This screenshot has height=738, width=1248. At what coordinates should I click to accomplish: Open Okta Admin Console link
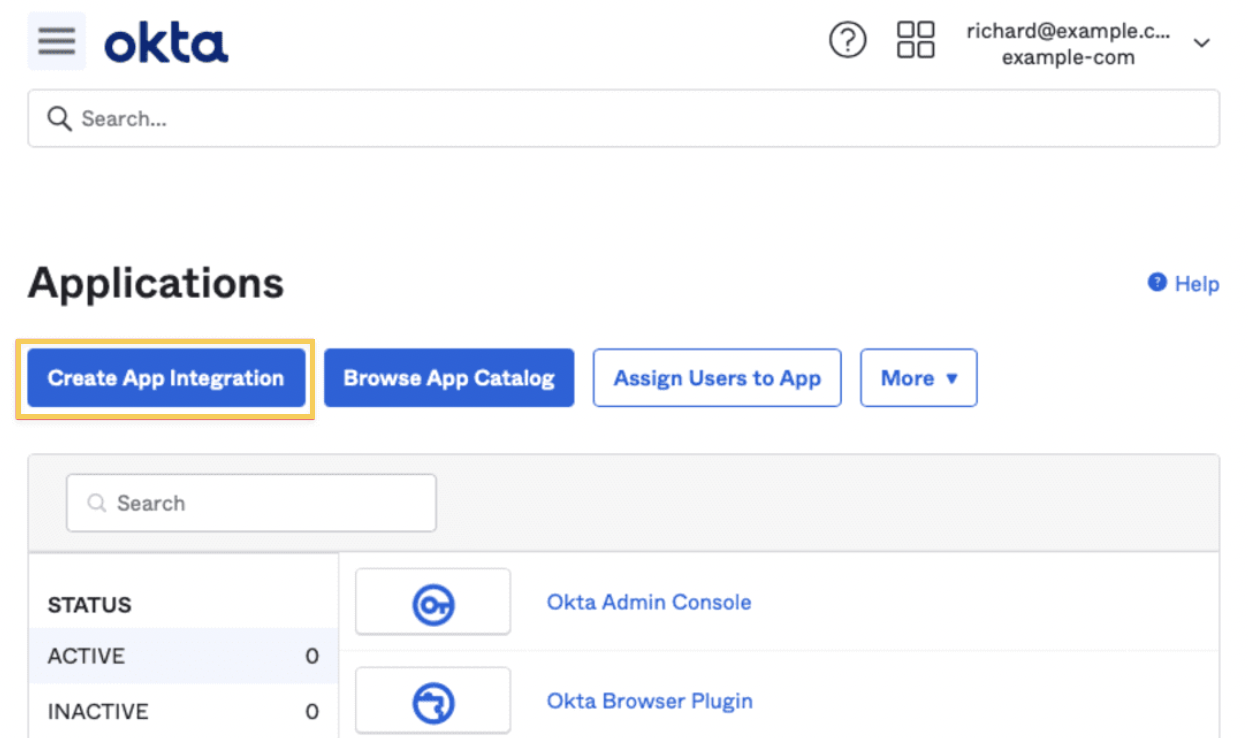point(649,602)
